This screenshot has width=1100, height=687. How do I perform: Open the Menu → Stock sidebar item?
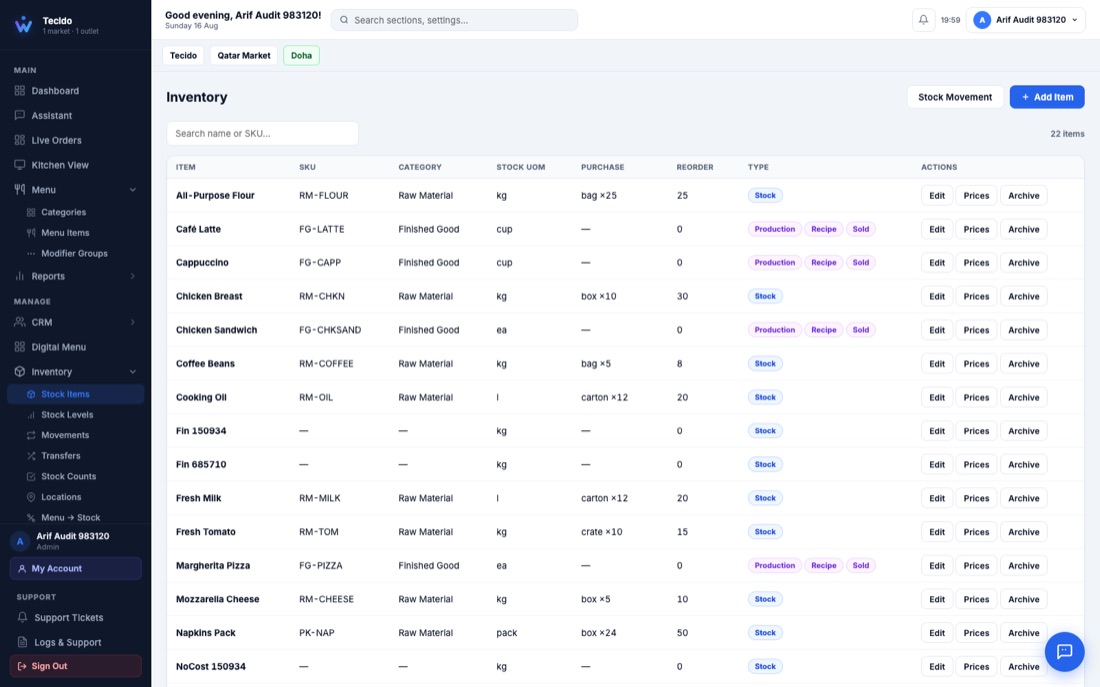[x=70, y=517]
